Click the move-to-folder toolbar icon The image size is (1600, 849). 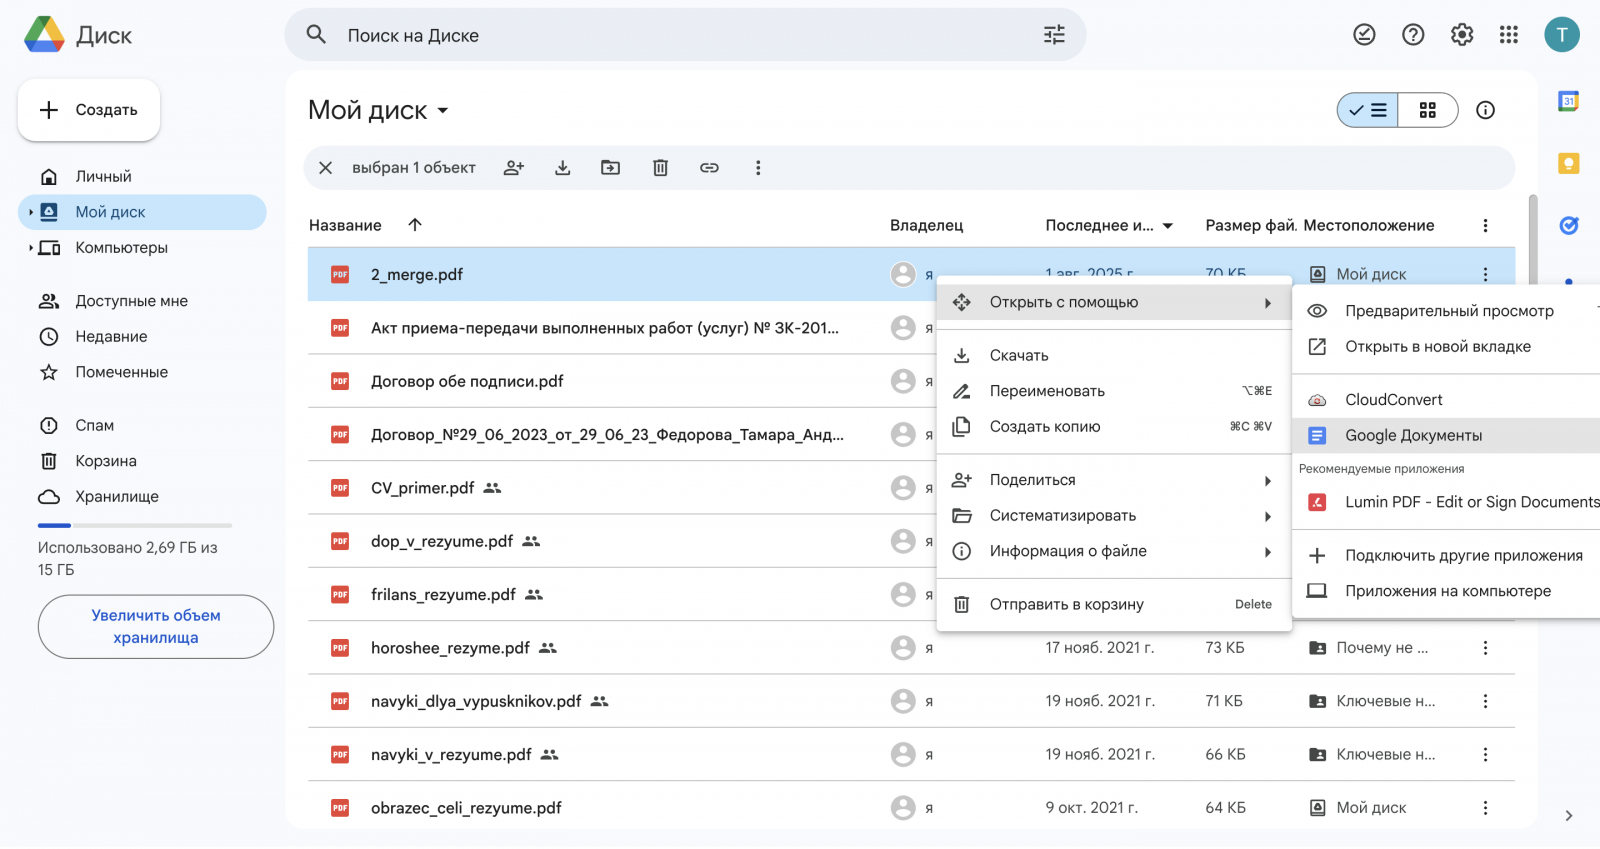tap(610, 168)
